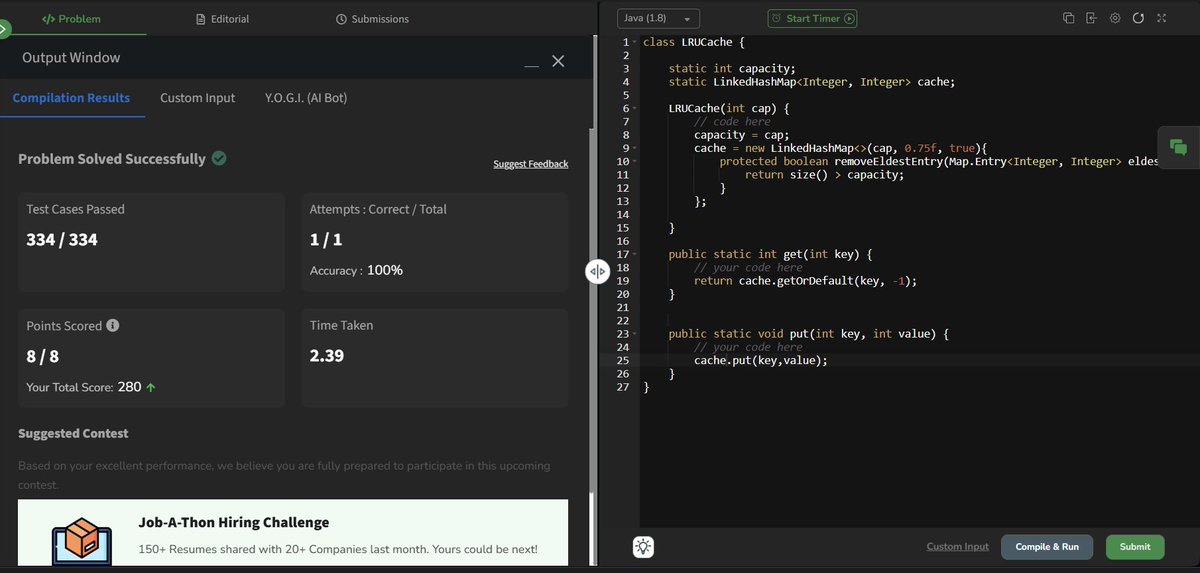Click the exit/import icon beside the copy icon
Viewport: 1200px width, 573px height.
click(1090, 18)
